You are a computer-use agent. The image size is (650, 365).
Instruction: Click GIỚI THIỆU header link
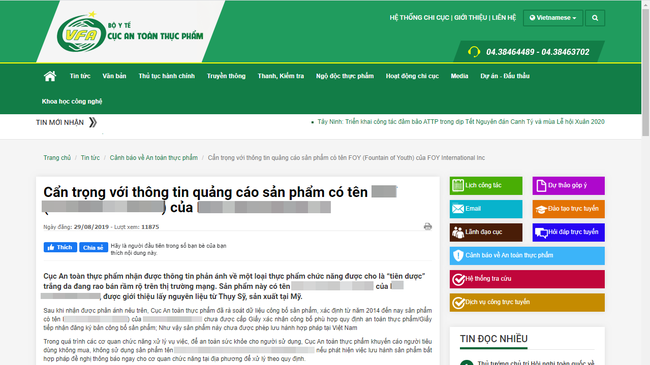click(471, 17)
